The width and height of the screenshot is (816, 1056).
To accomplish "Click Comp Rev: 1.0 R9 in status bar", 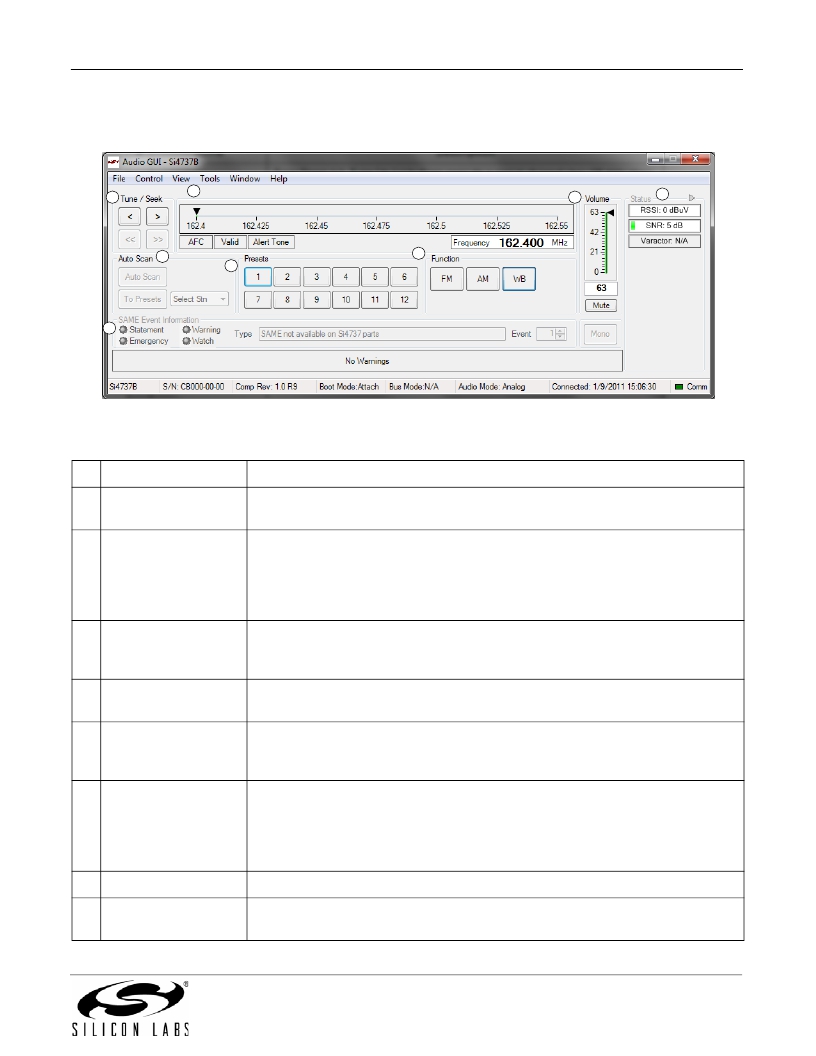I will click(266, 387).
